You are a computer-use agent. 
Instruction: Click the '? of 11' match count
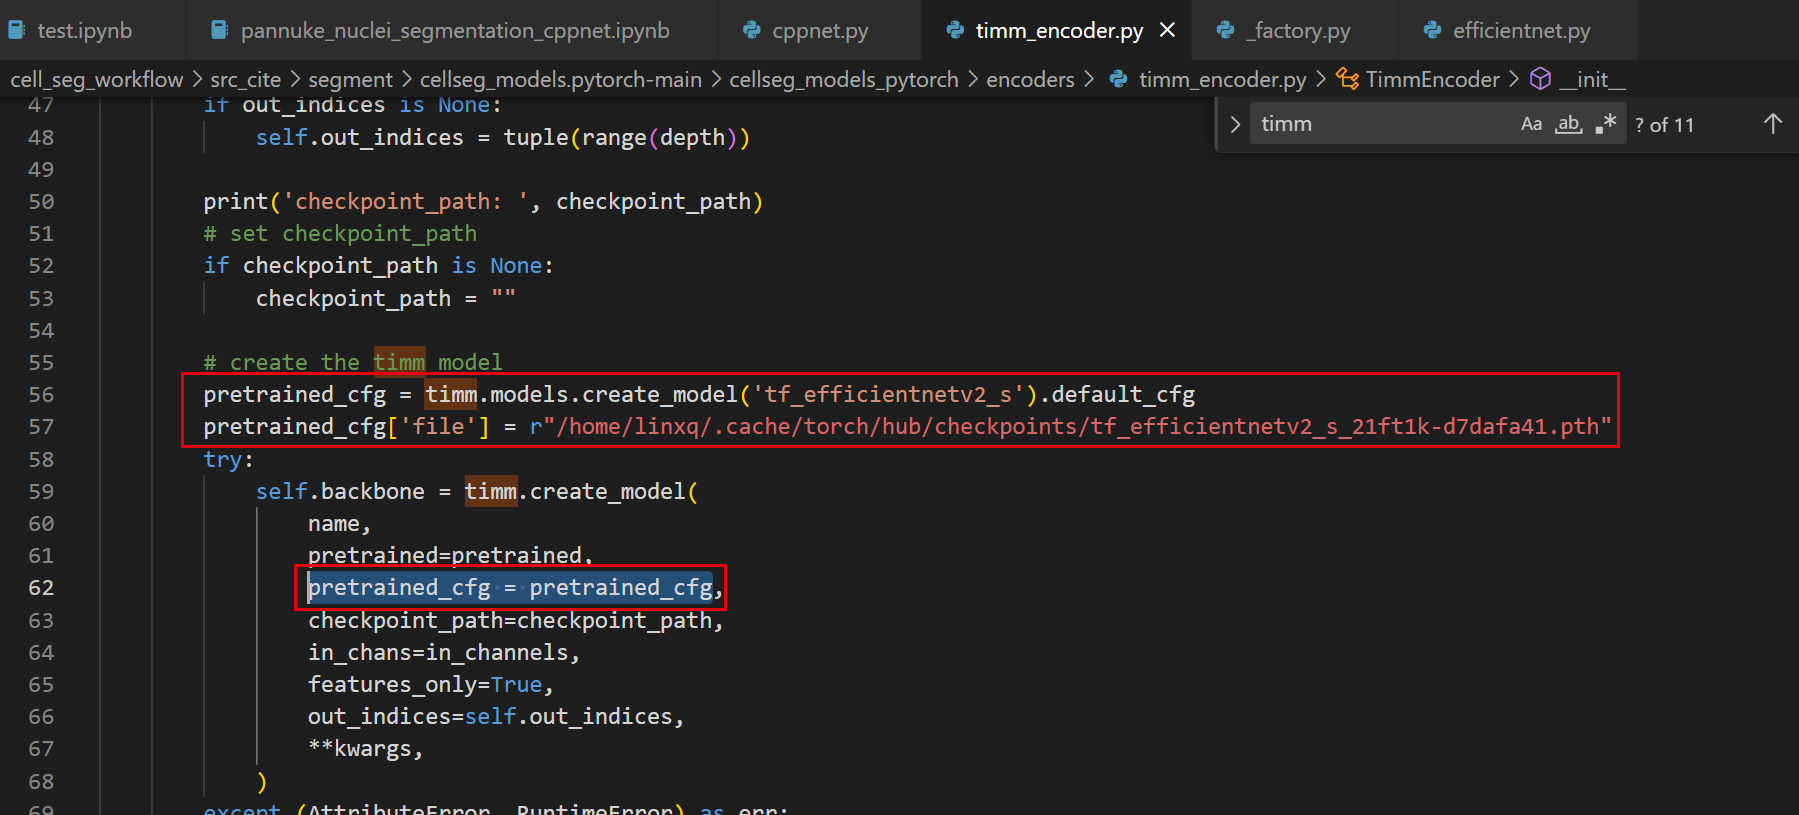1664,125
